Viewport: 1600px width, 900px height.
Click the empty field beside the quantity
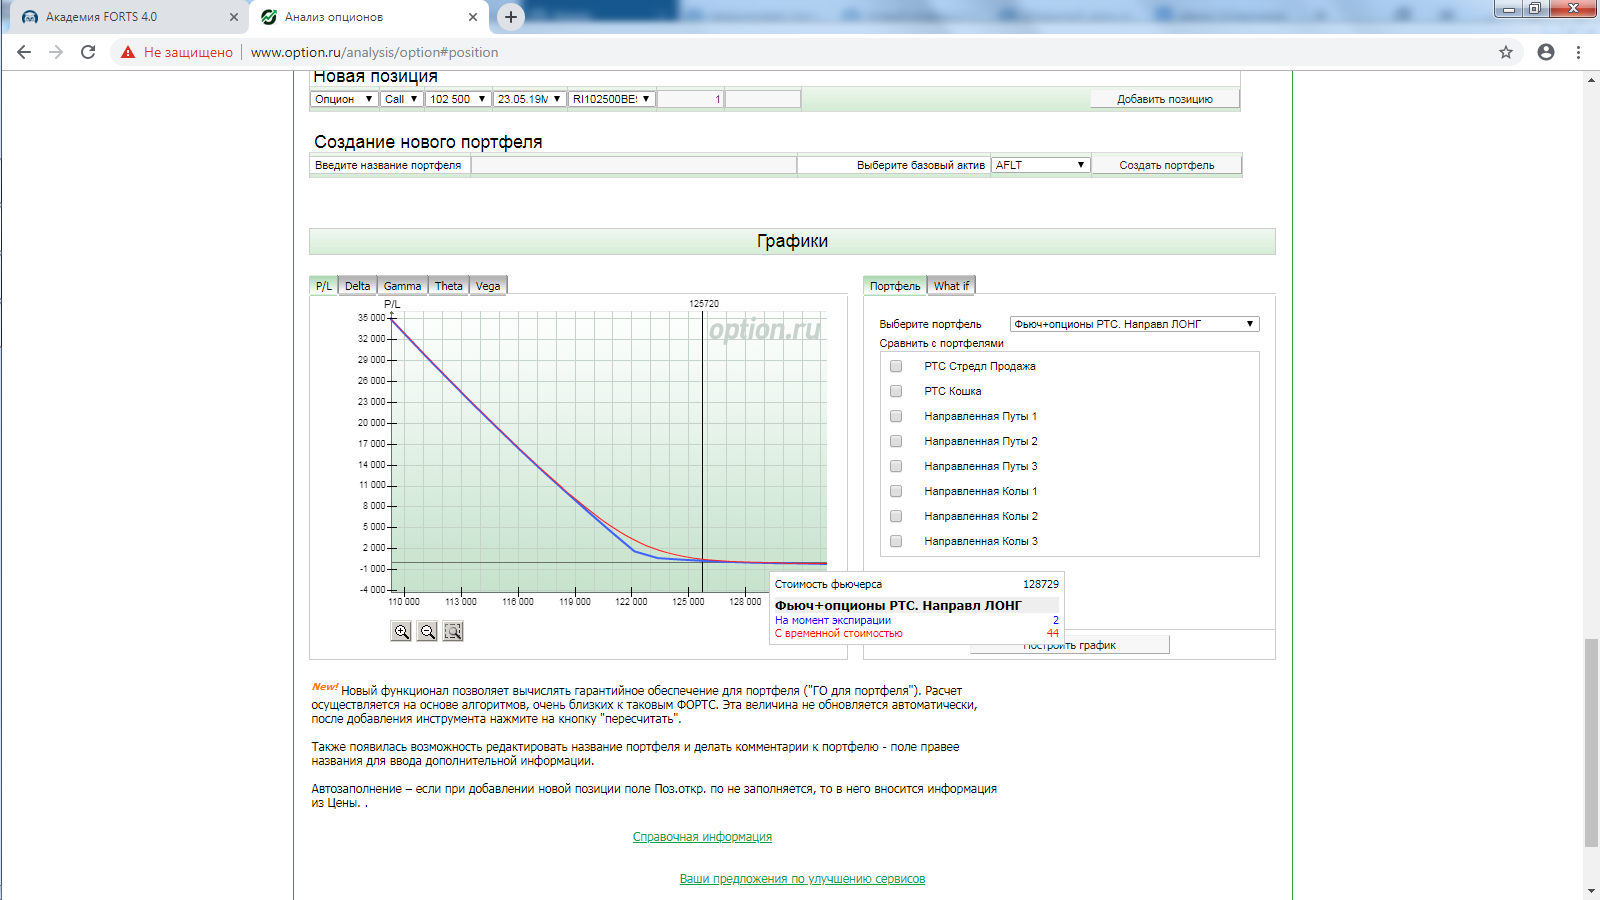763,99
